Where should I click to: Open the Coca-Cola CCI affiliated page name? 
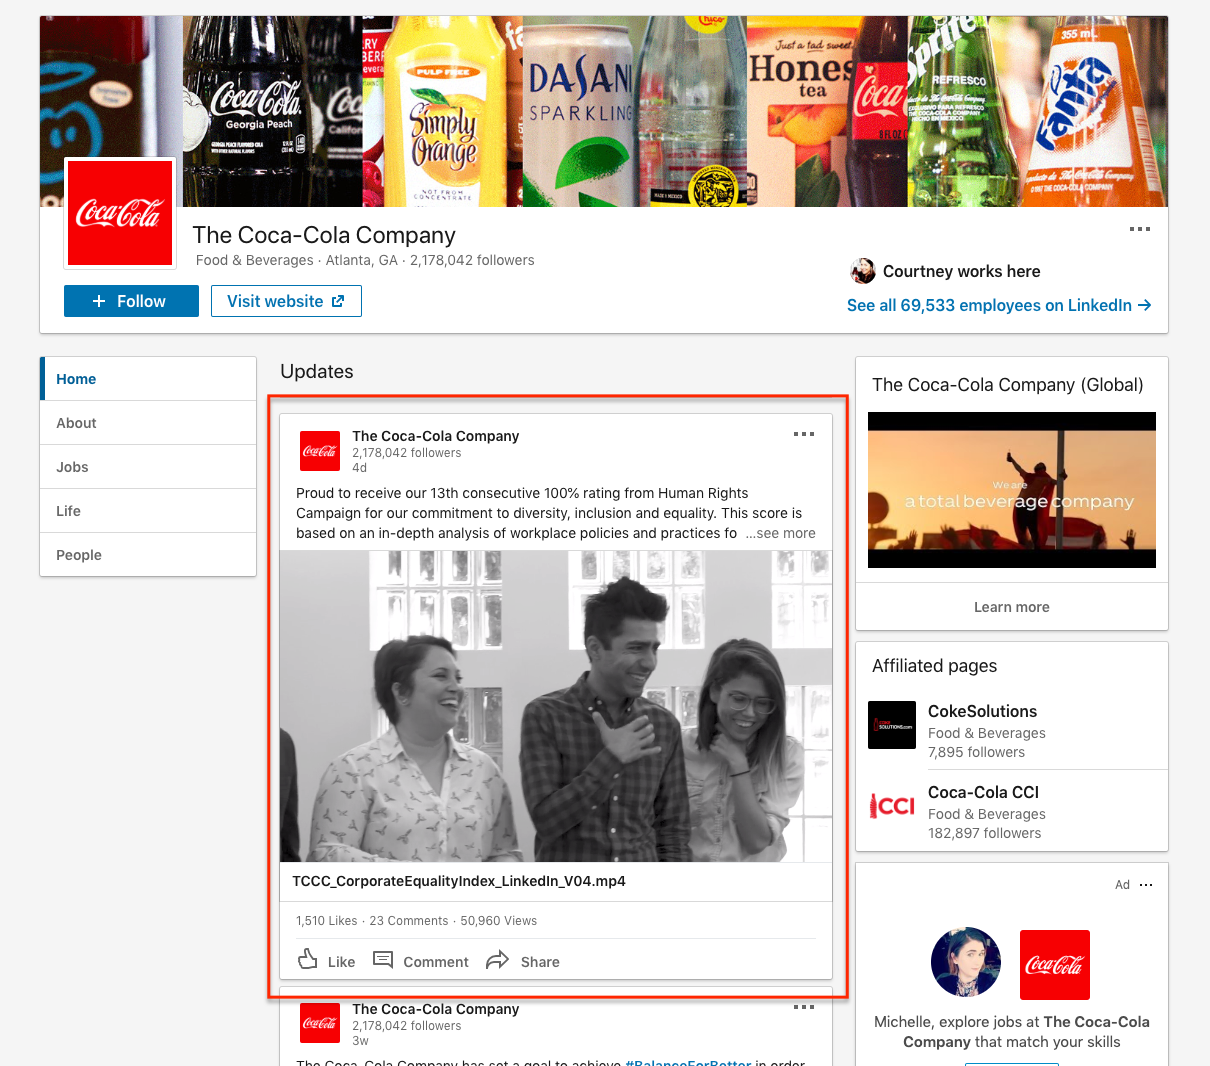tap(983, 792)
